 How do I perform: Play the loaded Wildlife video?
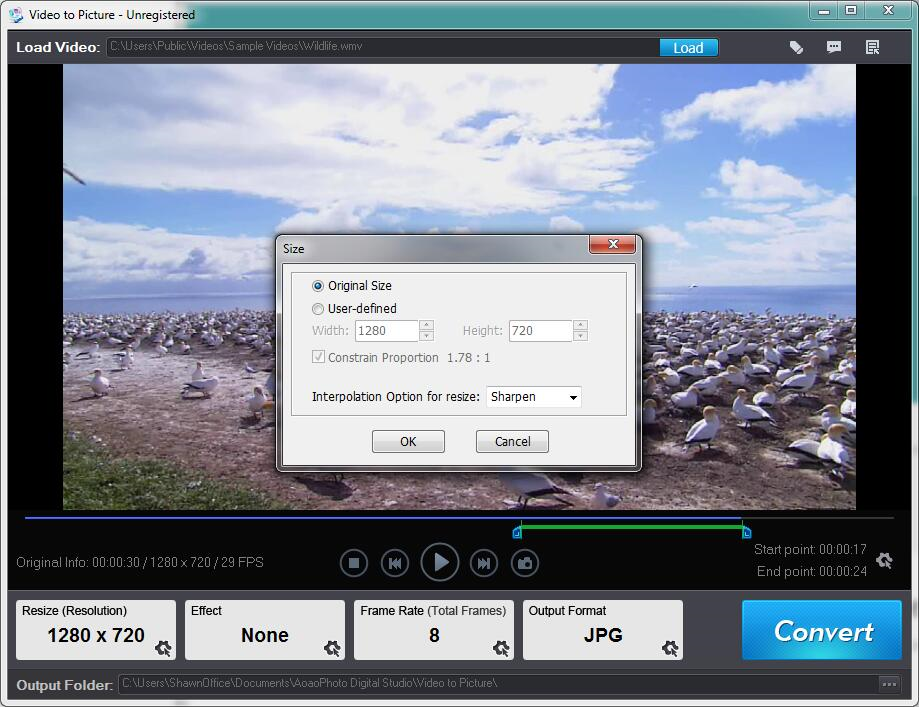[x=440, y=563]
